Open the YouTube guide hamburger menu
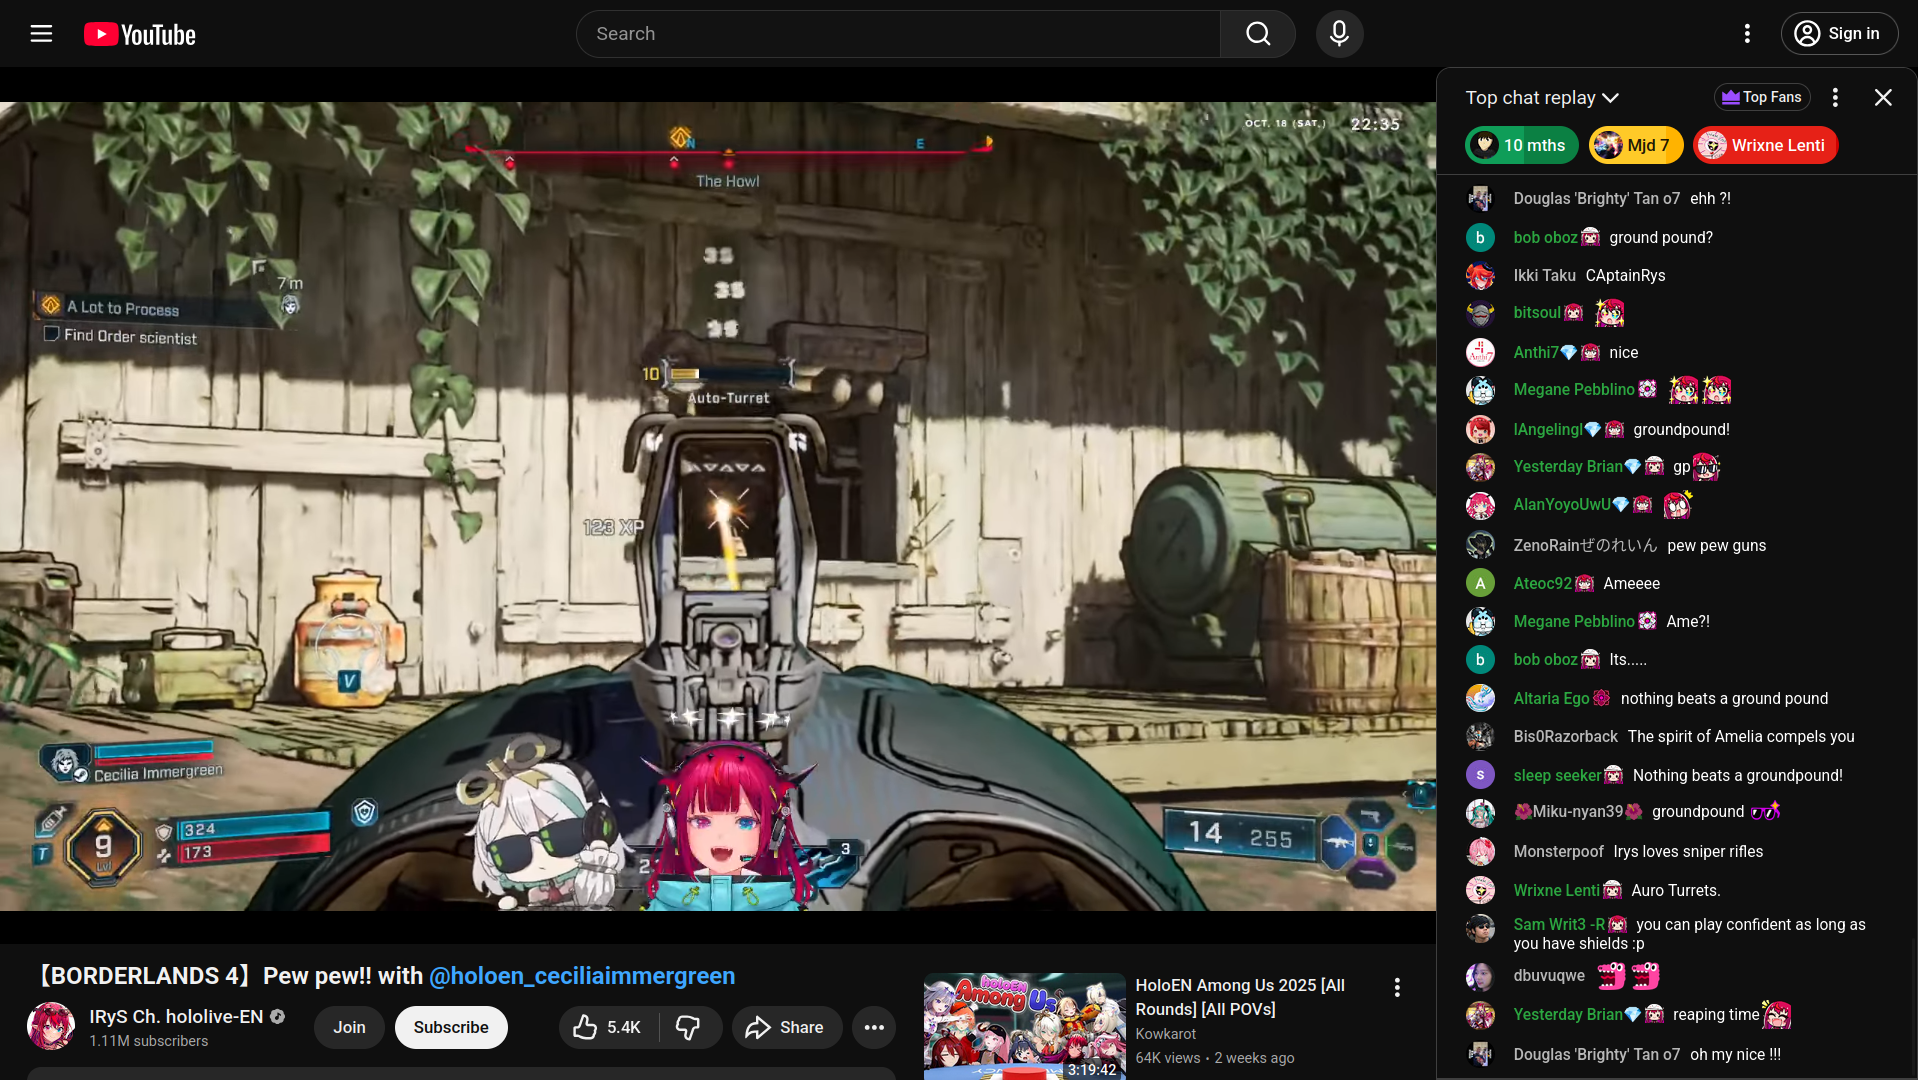 (41, 34)
